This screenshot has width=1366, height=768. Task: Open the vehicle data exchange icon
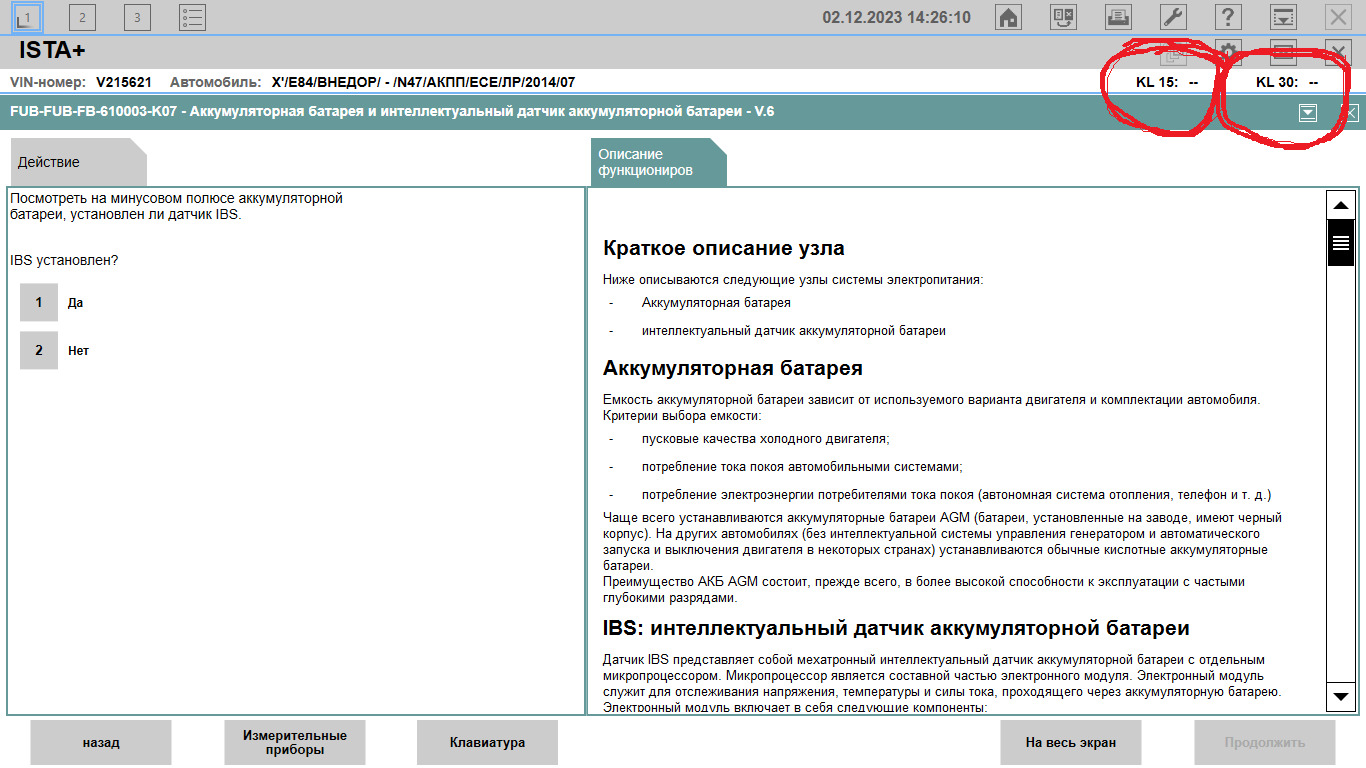pos(1063,17)
